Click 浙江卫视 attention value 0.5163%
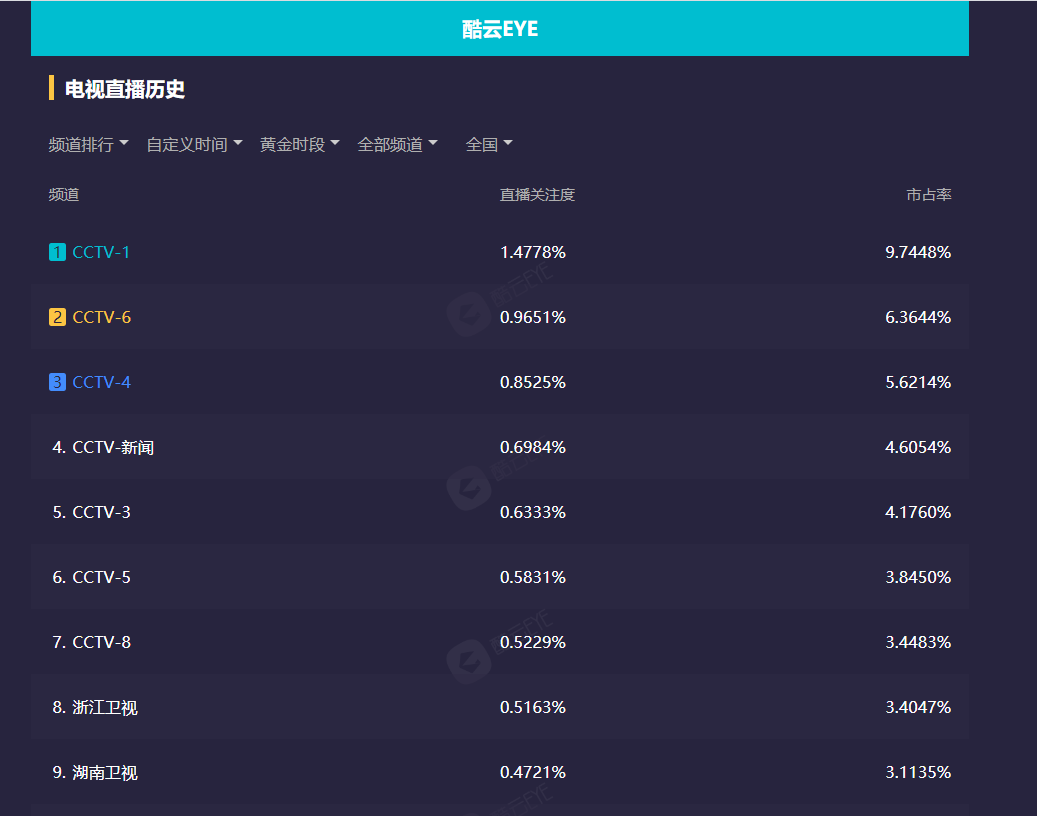Viewport: 1037px width, 816px height. pyautogui.click(x=533, y=707)
